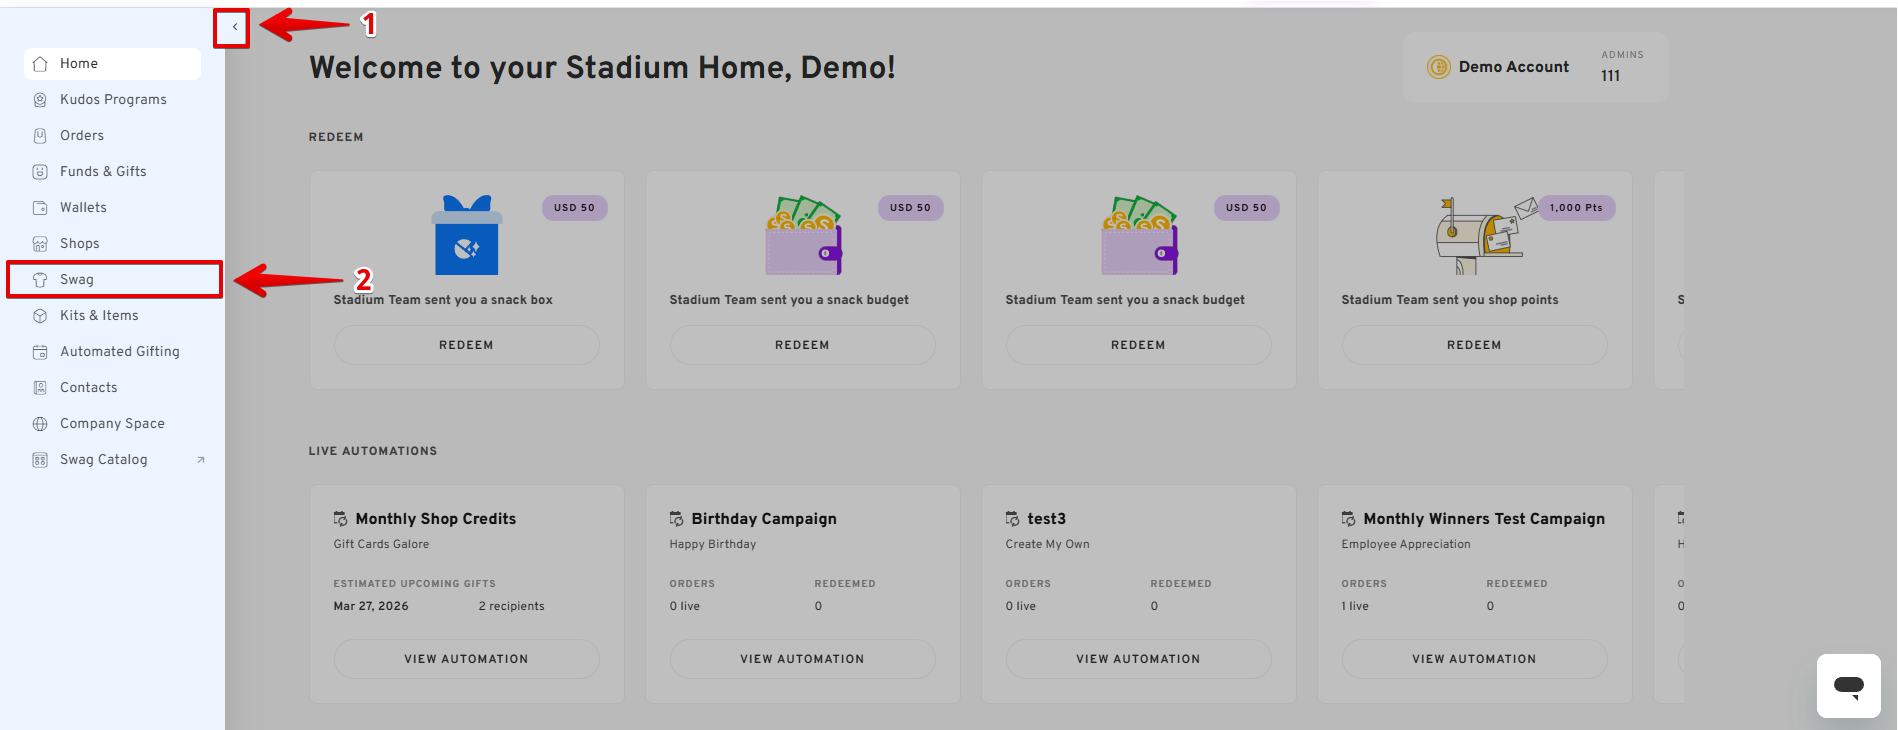Open the Demo Account card
Viewport: 1898px width, 730px height.
coord(1535,67)
